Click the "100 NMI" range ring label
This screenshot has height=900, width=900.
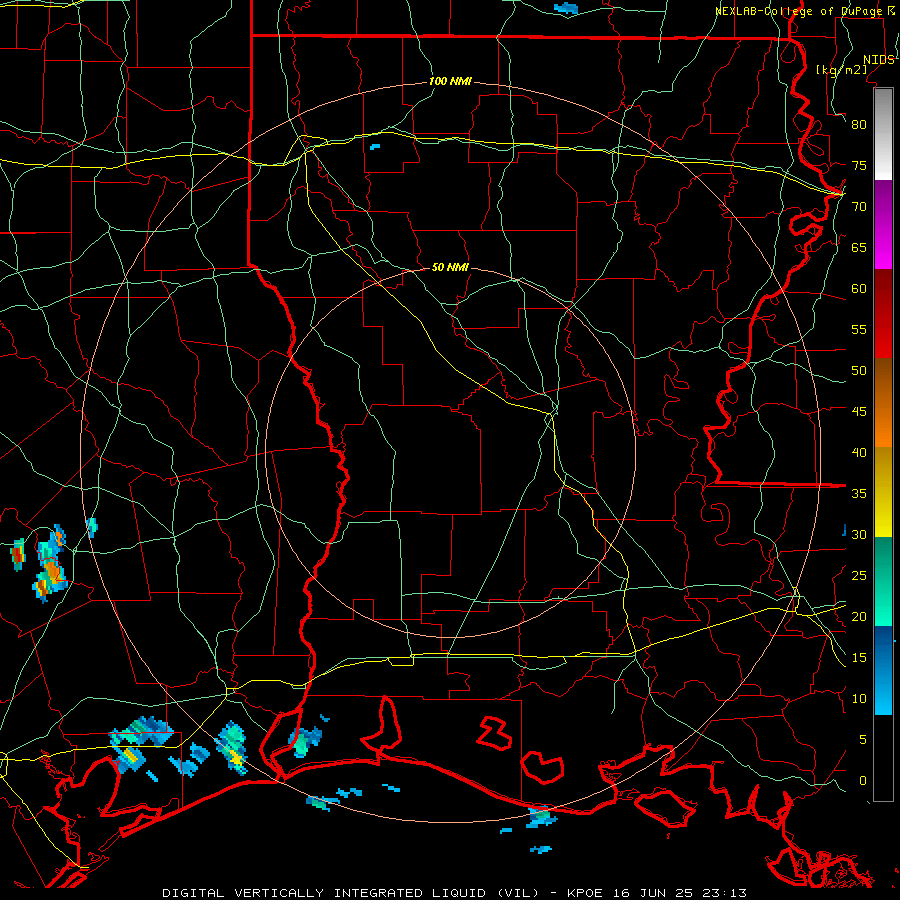(x=450, y=82)
